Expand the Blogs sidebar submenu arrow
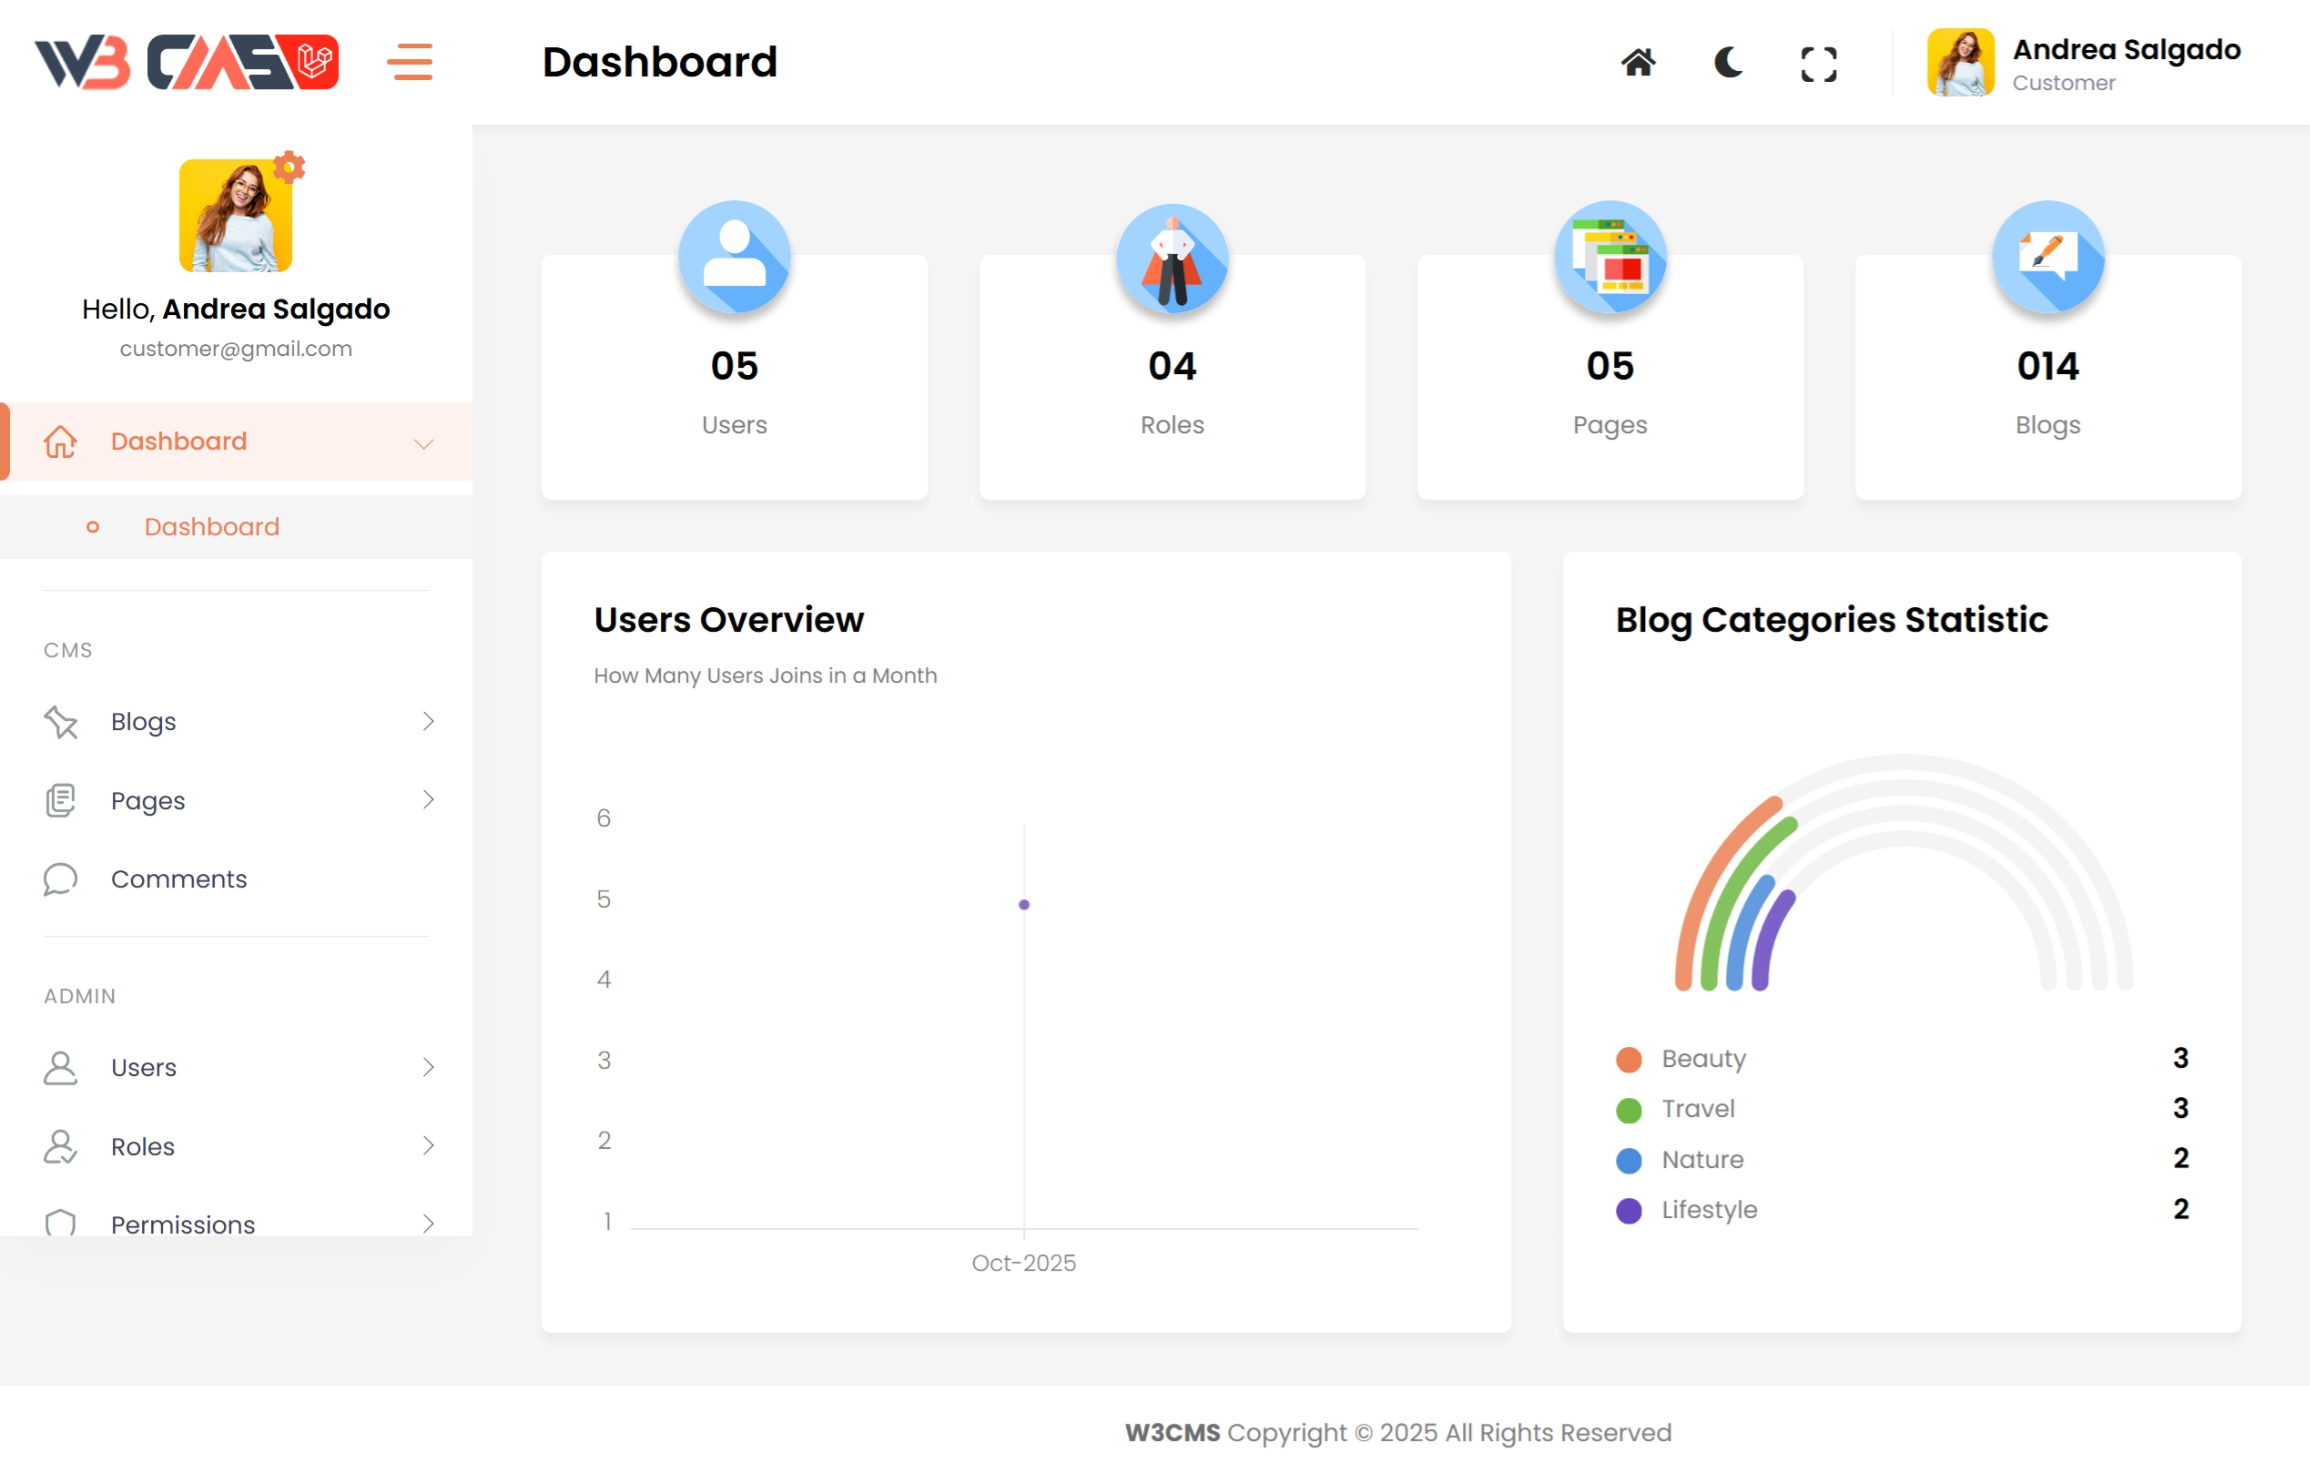 [428, 721]
